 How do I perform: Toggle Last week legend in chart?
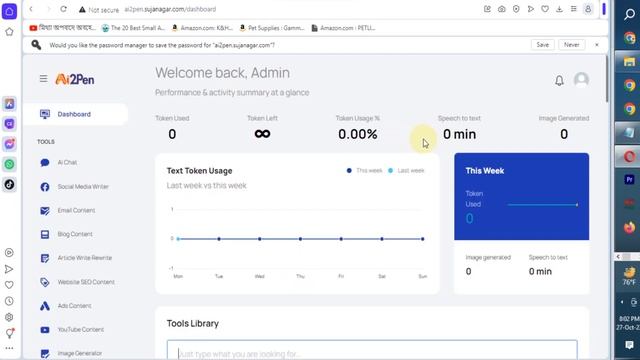[x=406, y=171]
